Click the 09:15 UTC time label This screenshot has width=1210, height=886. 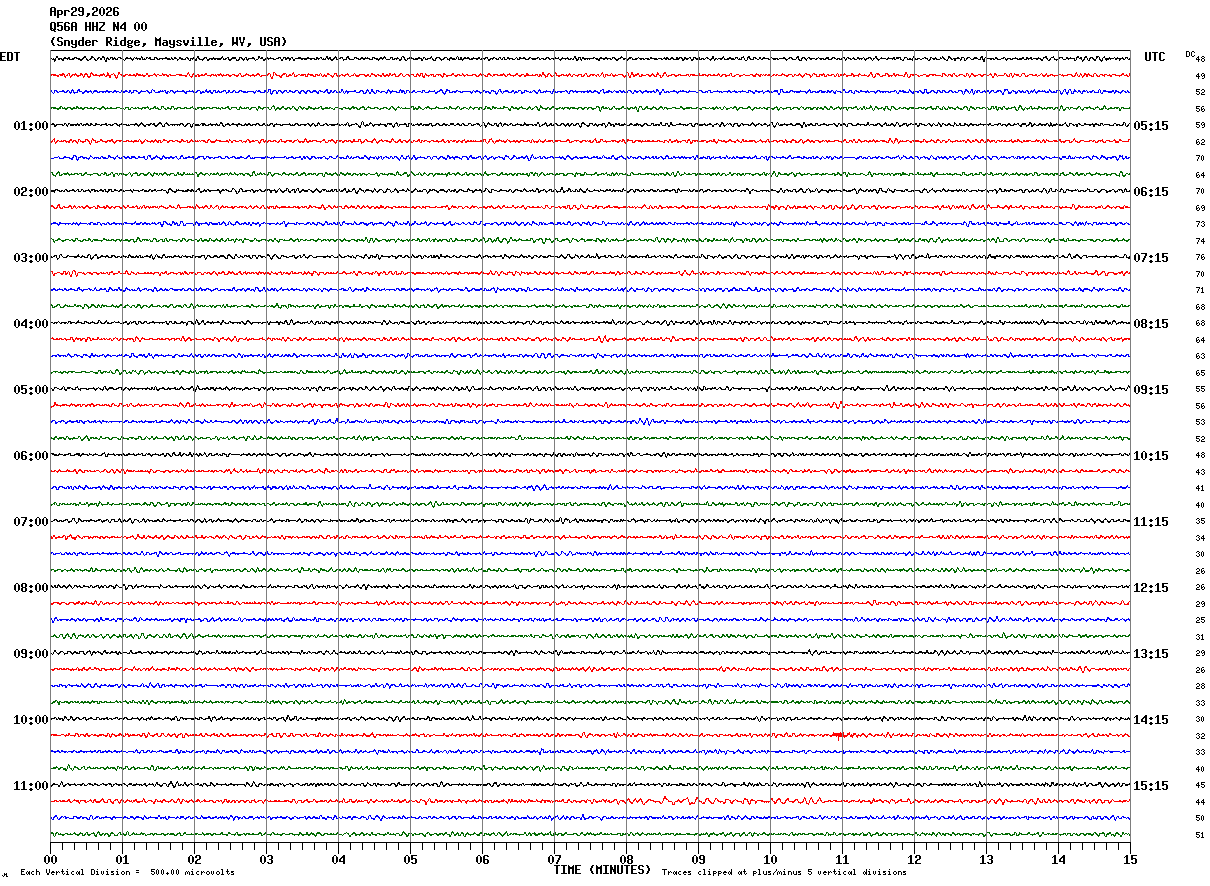(x=1150, y=390)
